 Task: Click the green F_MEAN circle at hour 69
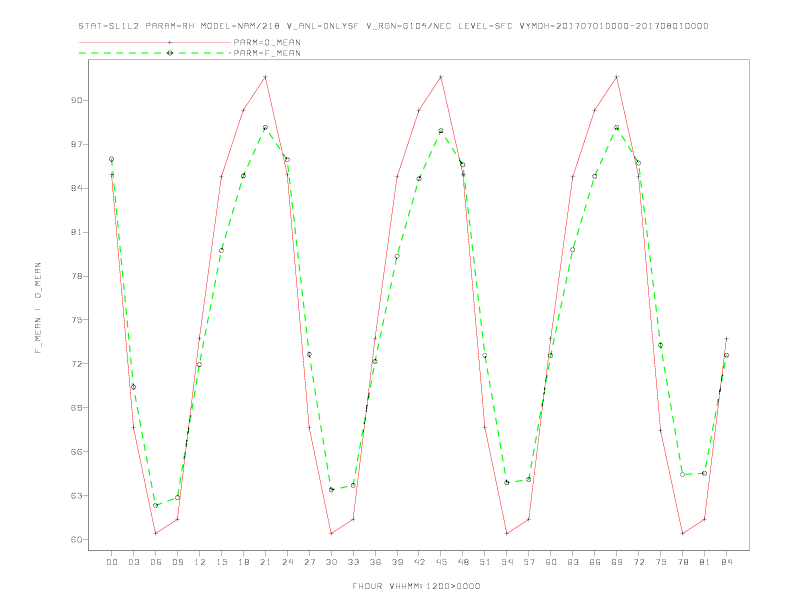[x=617, y=128]
